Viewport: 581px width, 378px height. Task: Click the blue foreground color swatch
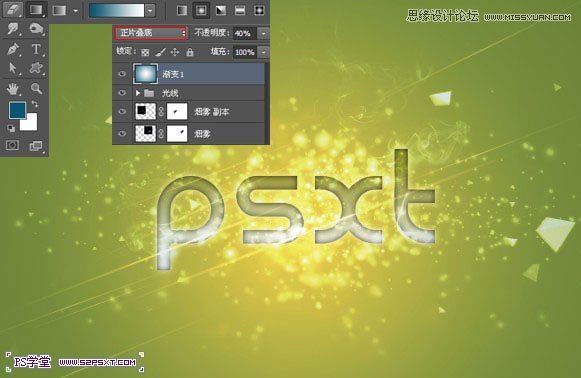[x=17, y=110]
